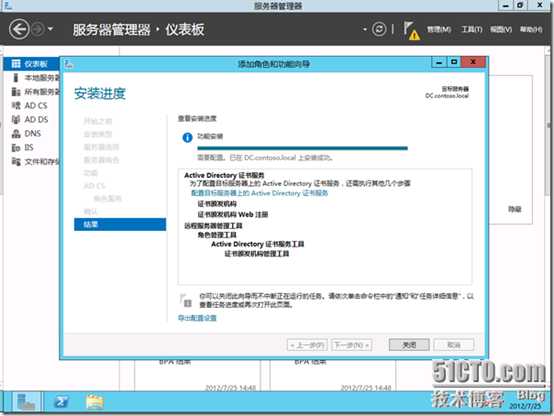Open Server Manager from the taskbar
The width and height of the screenshot is (554, 416).
point(26,402)
